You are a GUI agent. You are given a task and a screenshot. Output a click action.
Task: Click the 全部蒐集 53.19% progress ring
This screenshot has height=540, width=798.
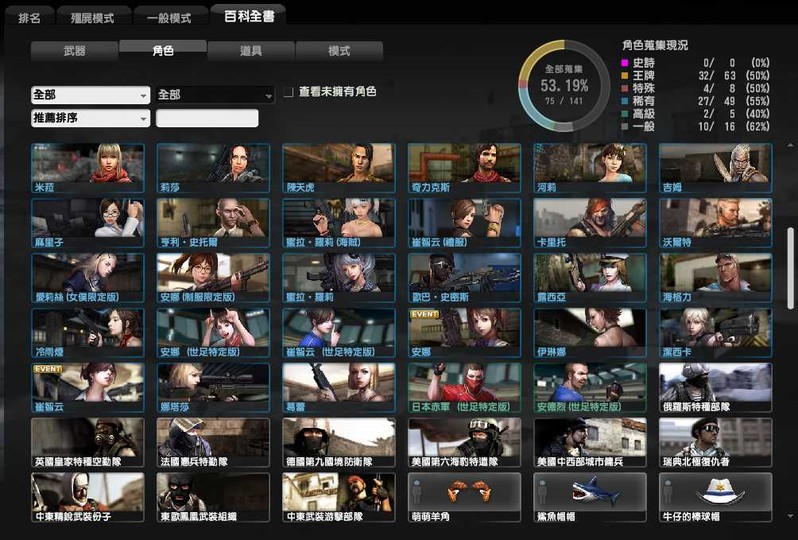click(564, 86)
